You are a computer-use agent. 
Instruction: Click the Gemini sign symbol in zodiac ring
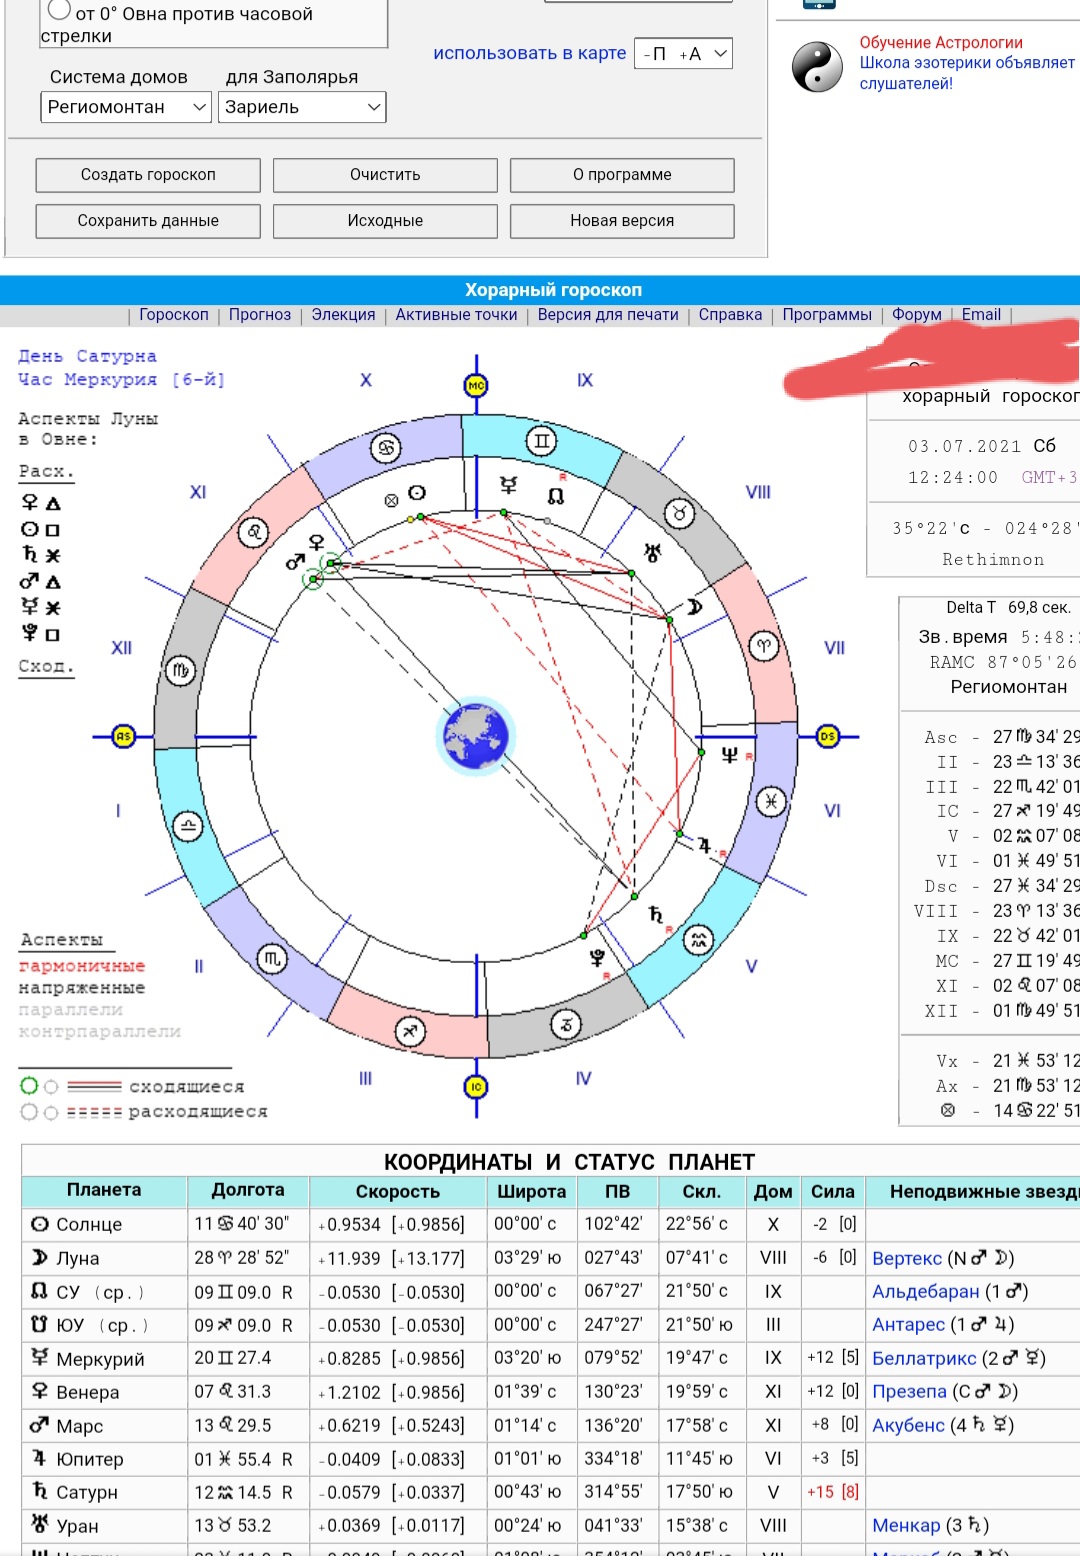(x=541, y=441)
